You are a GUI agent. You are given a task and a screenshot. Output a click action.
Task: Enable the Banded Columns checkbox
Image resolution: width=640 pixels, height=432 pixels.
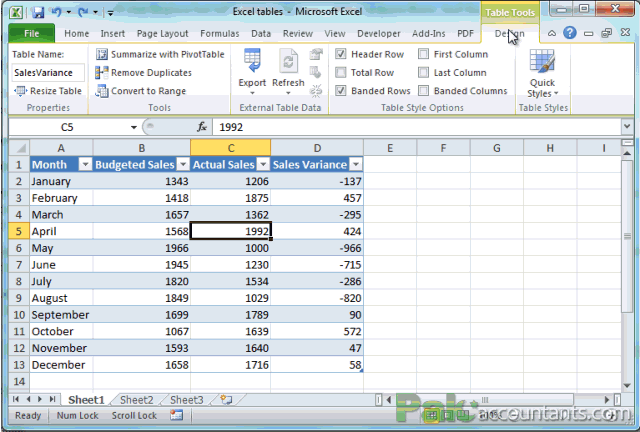coord(424,90)
